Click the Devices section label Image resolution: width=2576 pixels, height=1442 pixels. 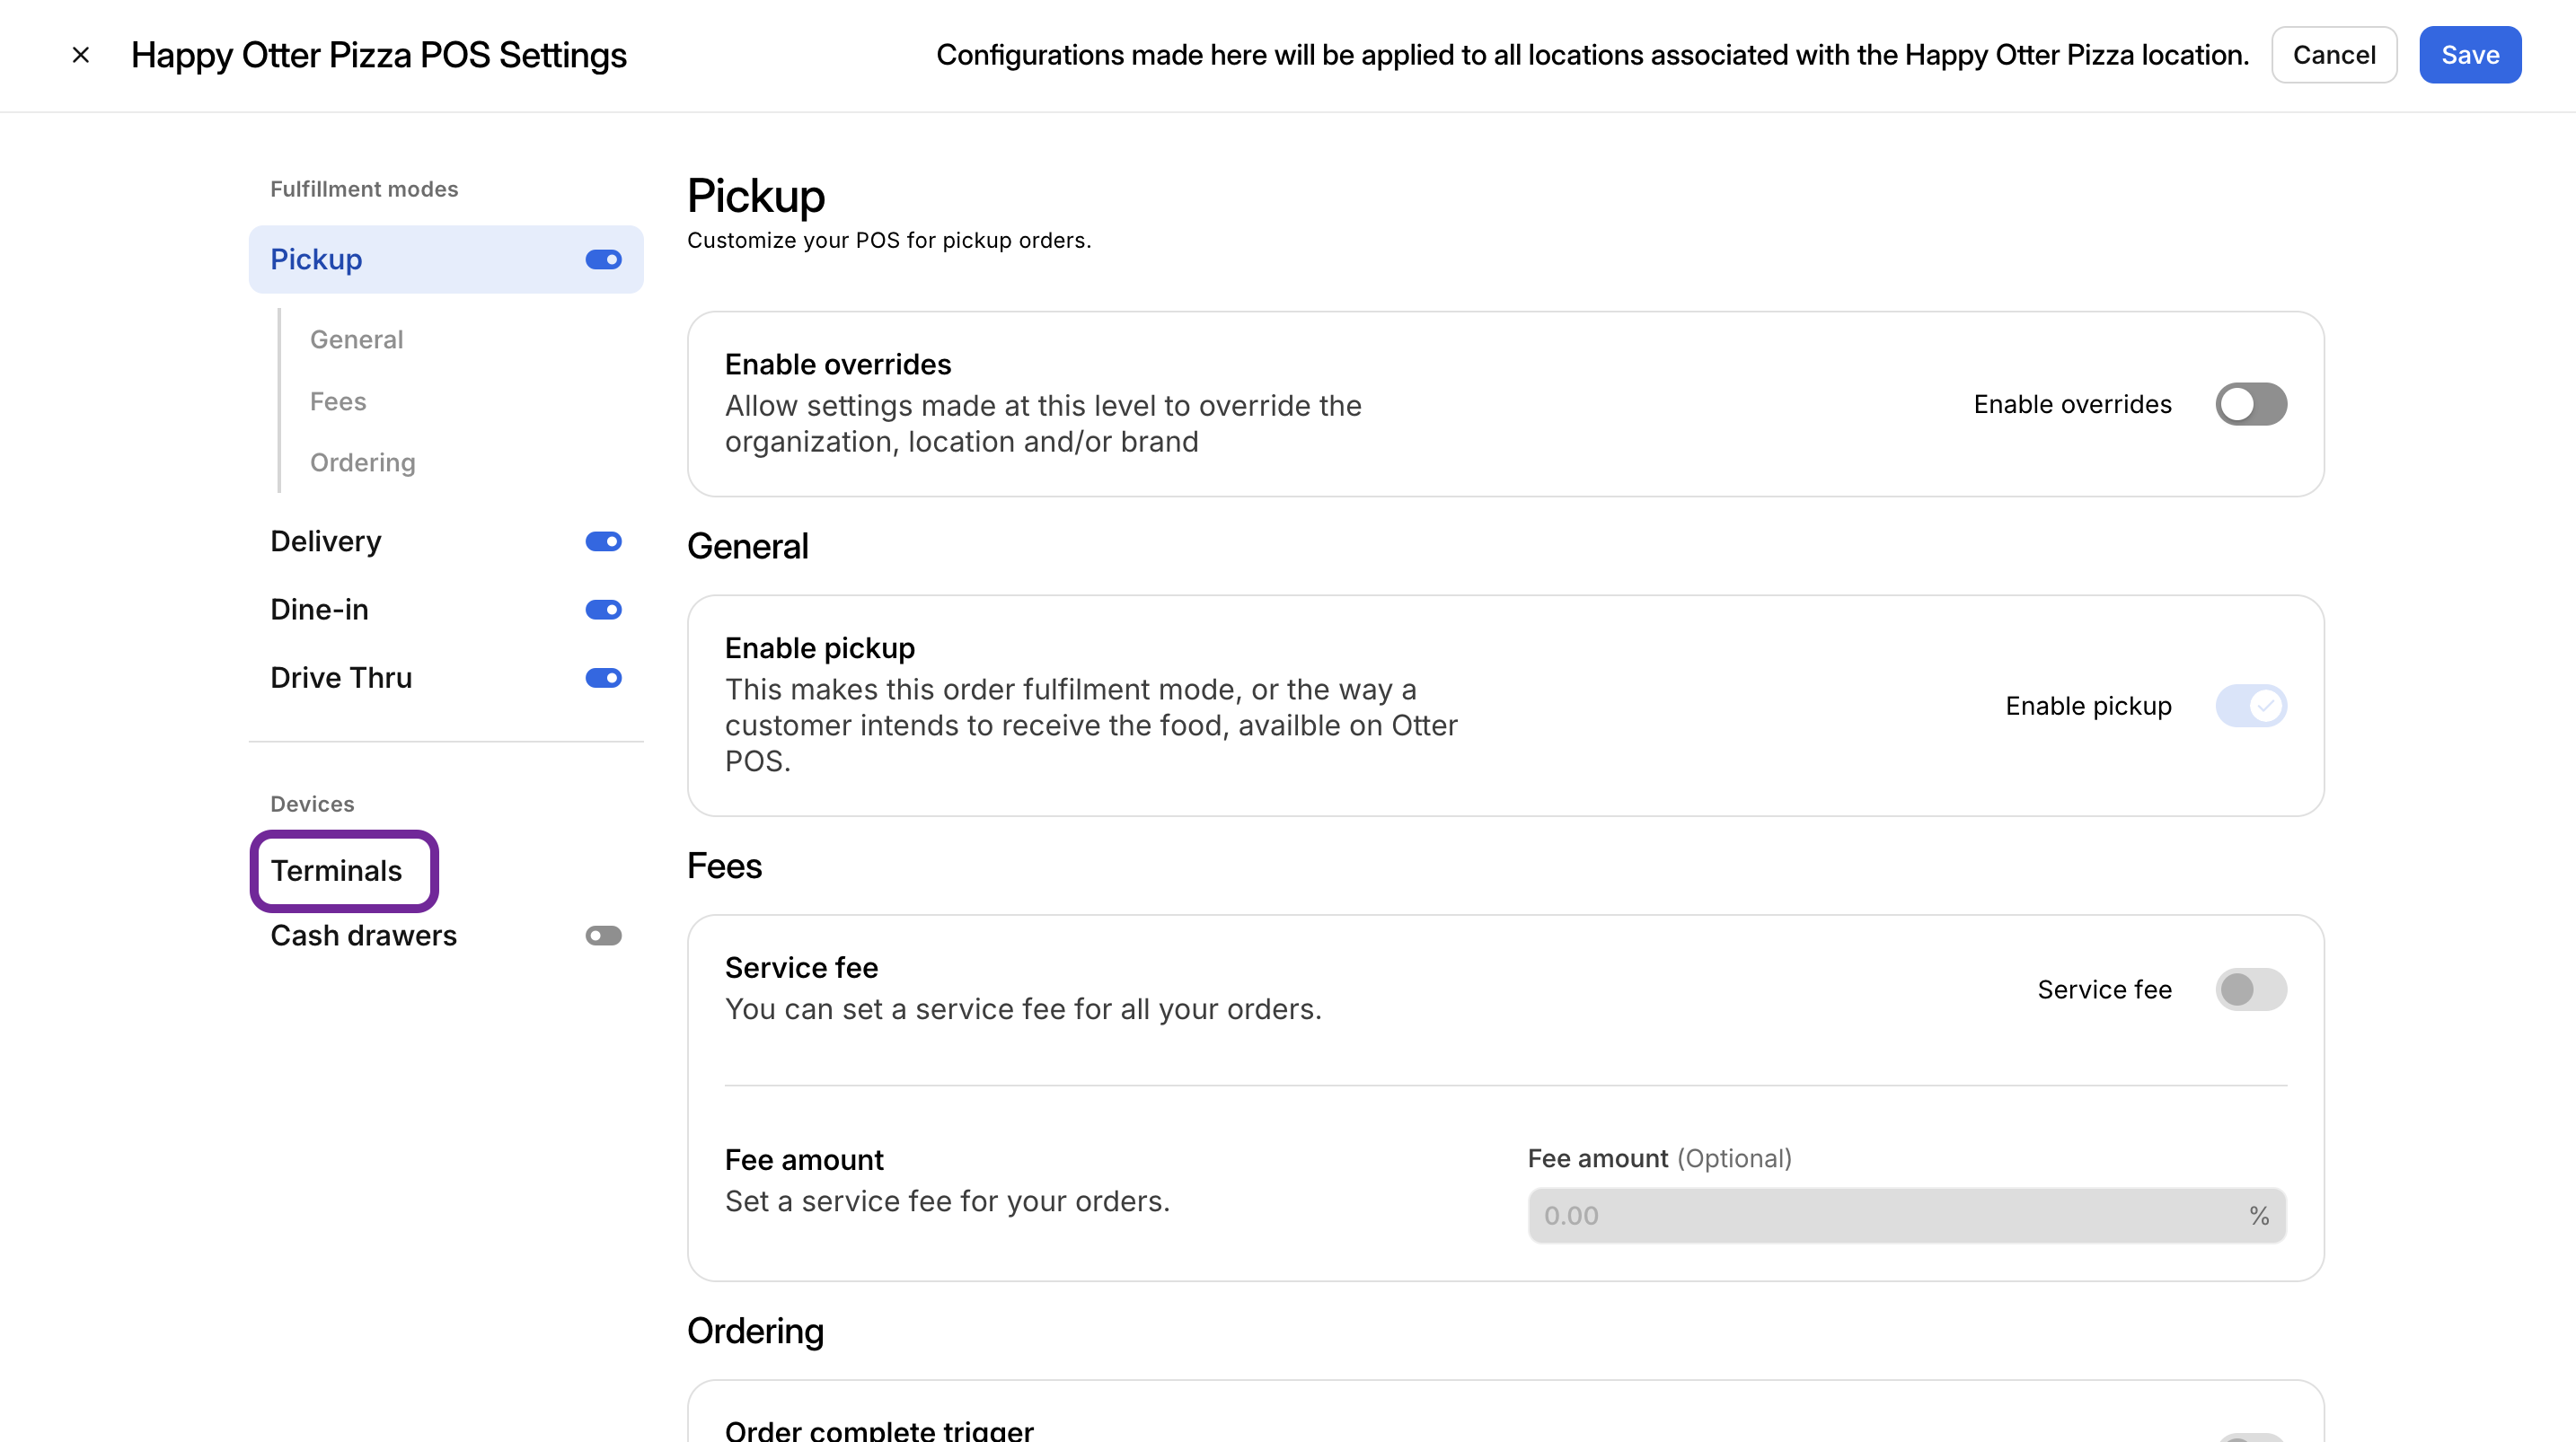coord(312,804)
